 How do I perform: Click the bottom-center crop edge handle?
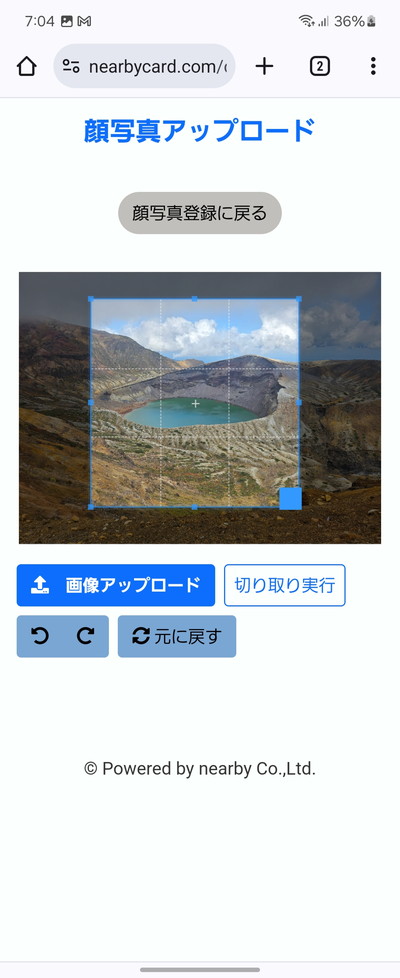point(195,507)
